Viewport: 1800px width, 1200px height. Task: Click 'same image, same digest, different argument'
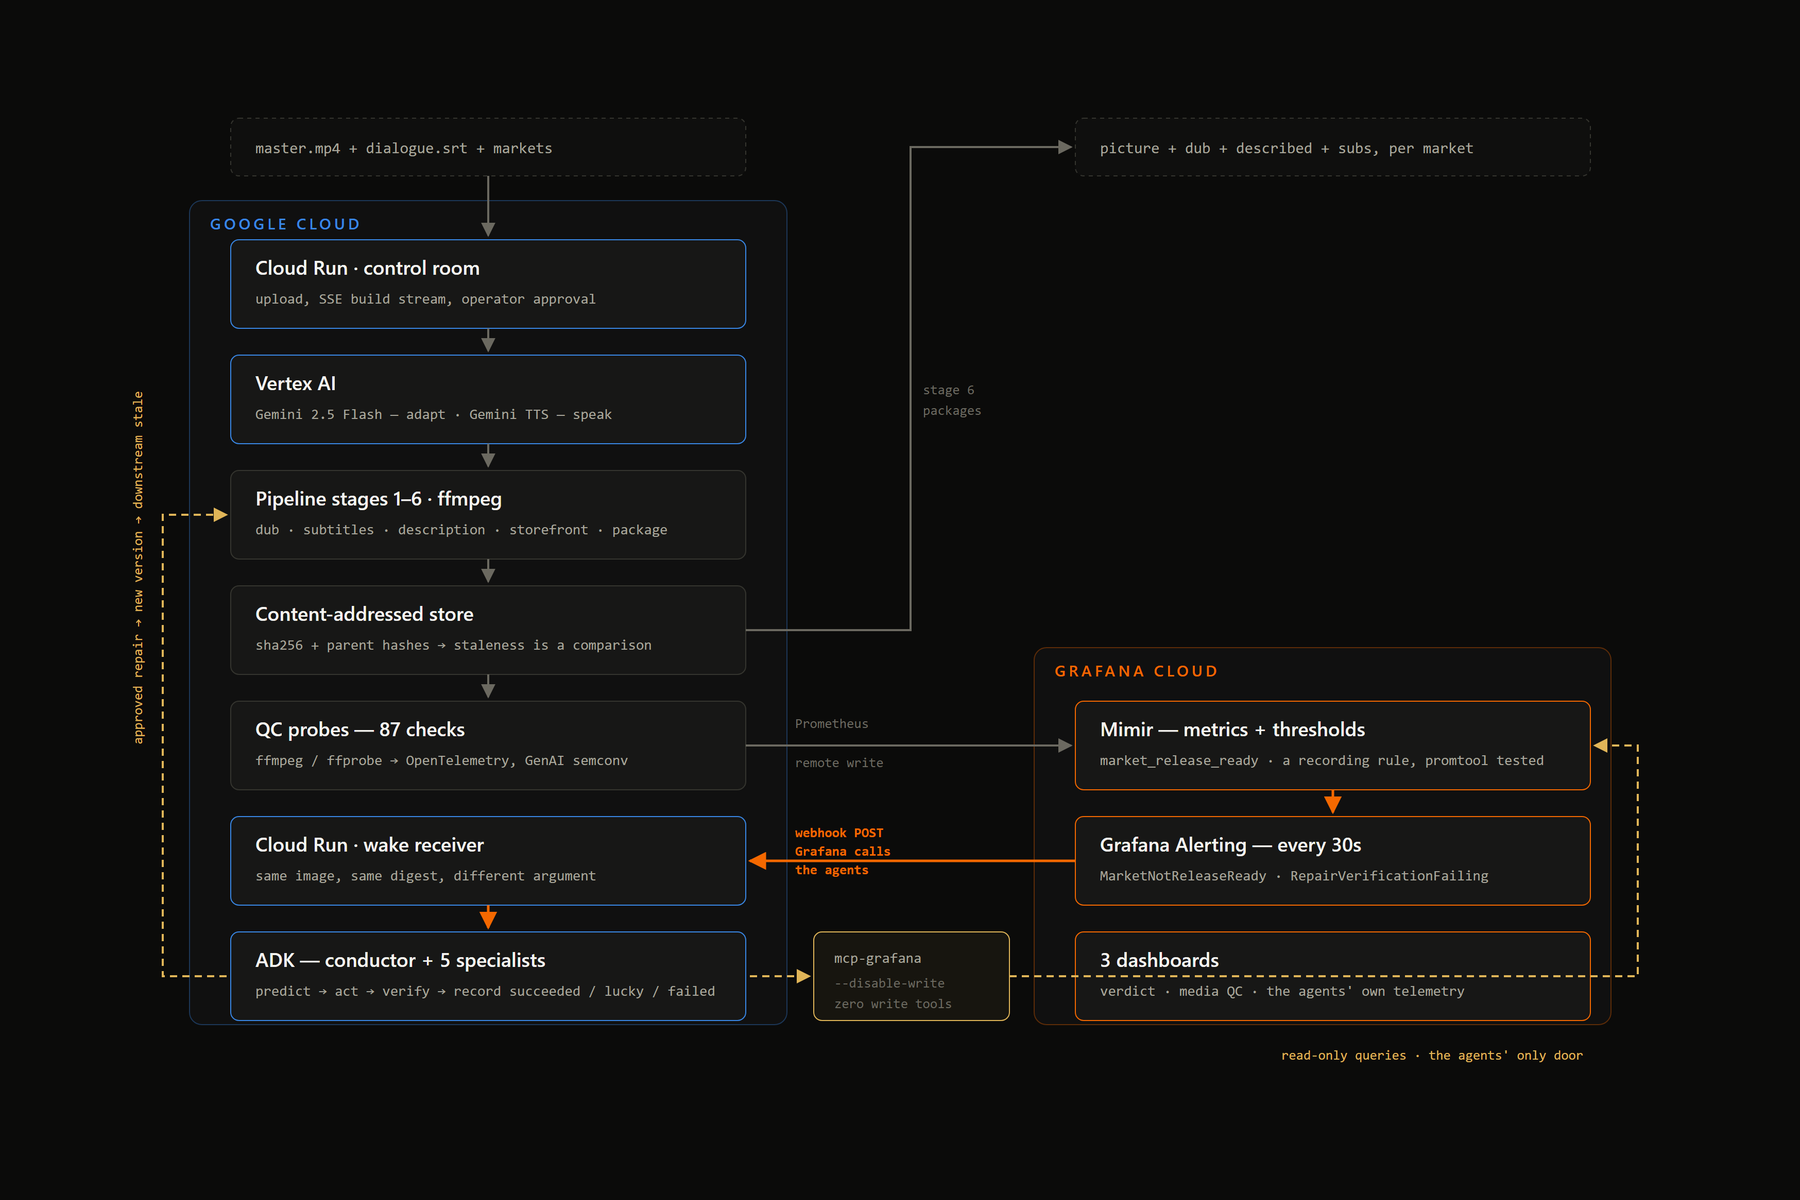click(x=425, y=876)
